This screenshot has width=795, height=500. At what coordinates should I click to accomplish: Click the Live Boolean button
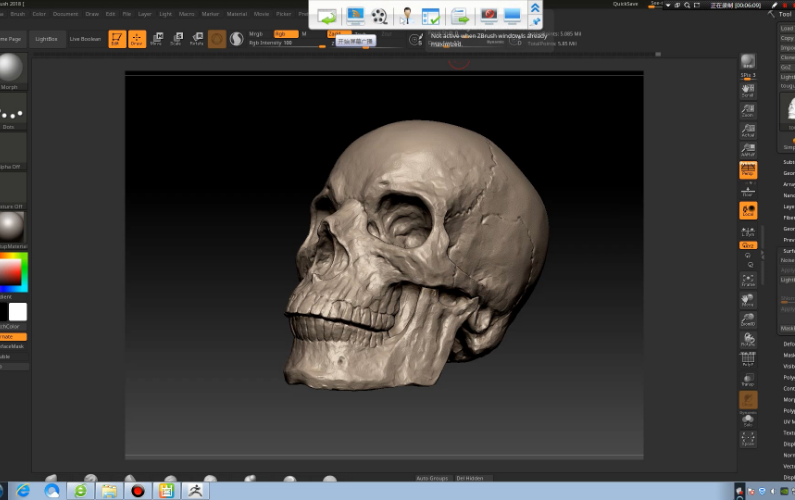click(x=85, y=39)
